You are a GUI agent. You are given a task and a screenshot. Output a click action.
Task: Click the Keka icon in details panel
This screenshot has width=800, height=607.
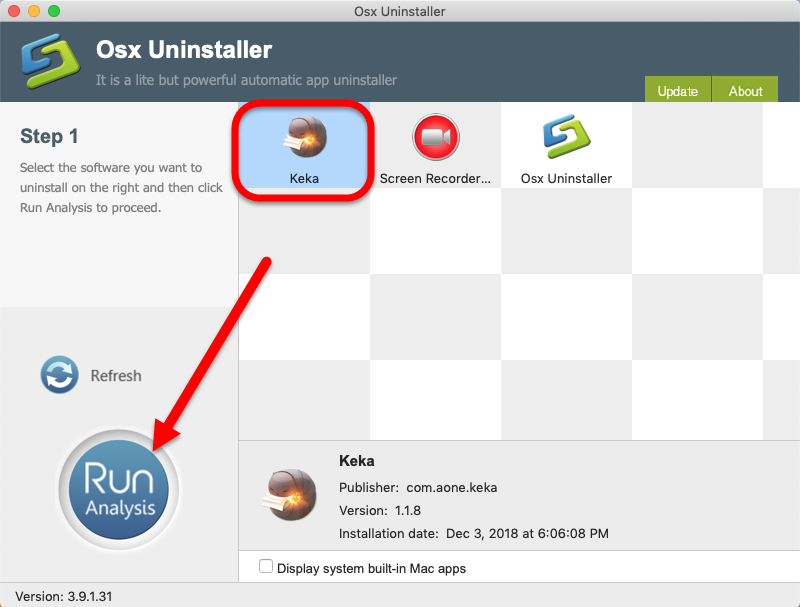pos(289,495)
